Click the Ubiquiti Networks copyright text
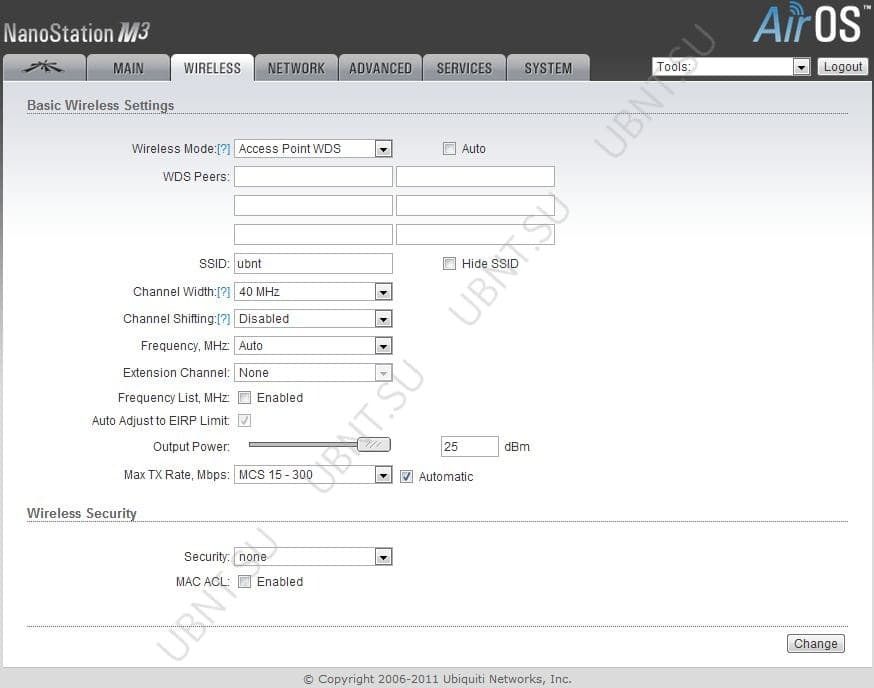The width and height of the screenshot is (874, 688). coord(438,679)
